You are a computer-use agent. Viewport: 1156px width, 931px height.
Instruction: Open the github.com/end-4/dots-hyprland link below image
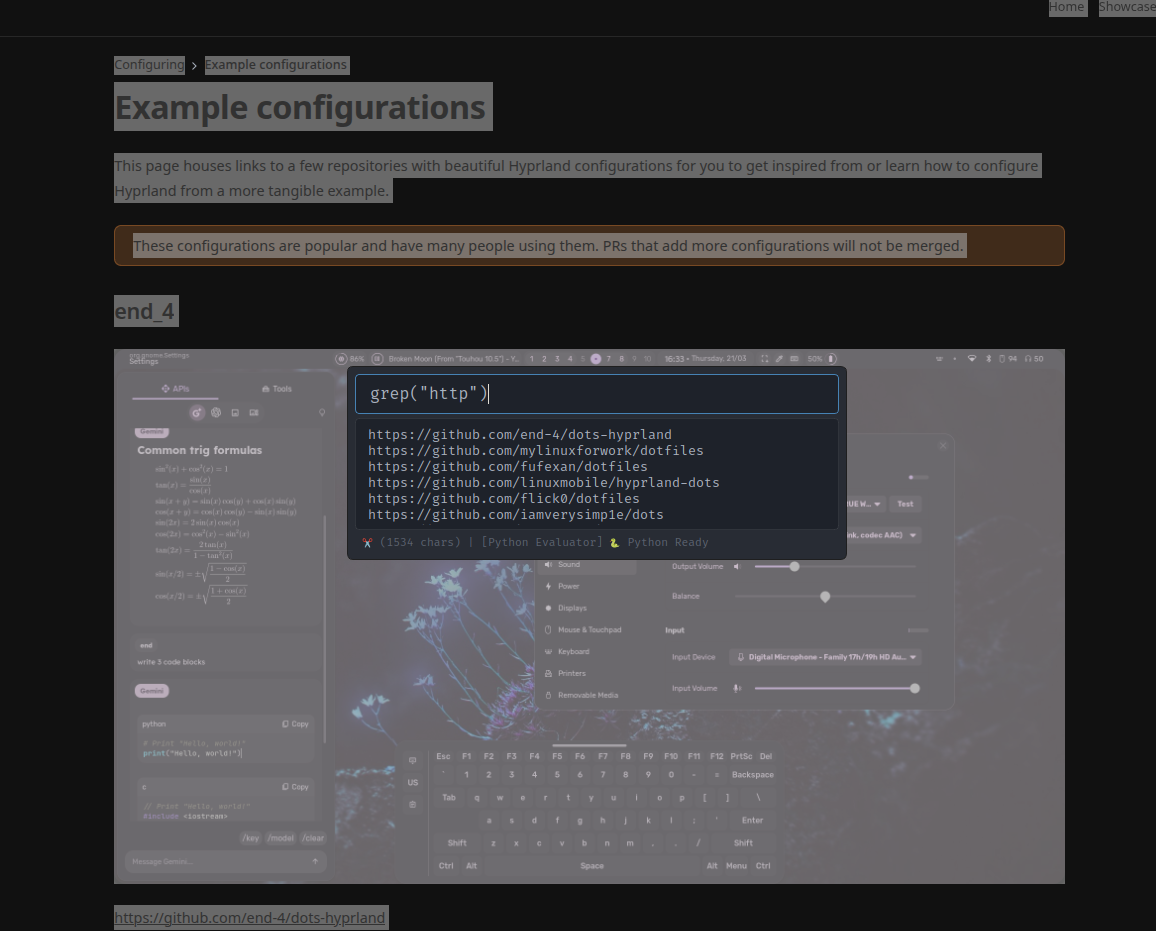250,918
